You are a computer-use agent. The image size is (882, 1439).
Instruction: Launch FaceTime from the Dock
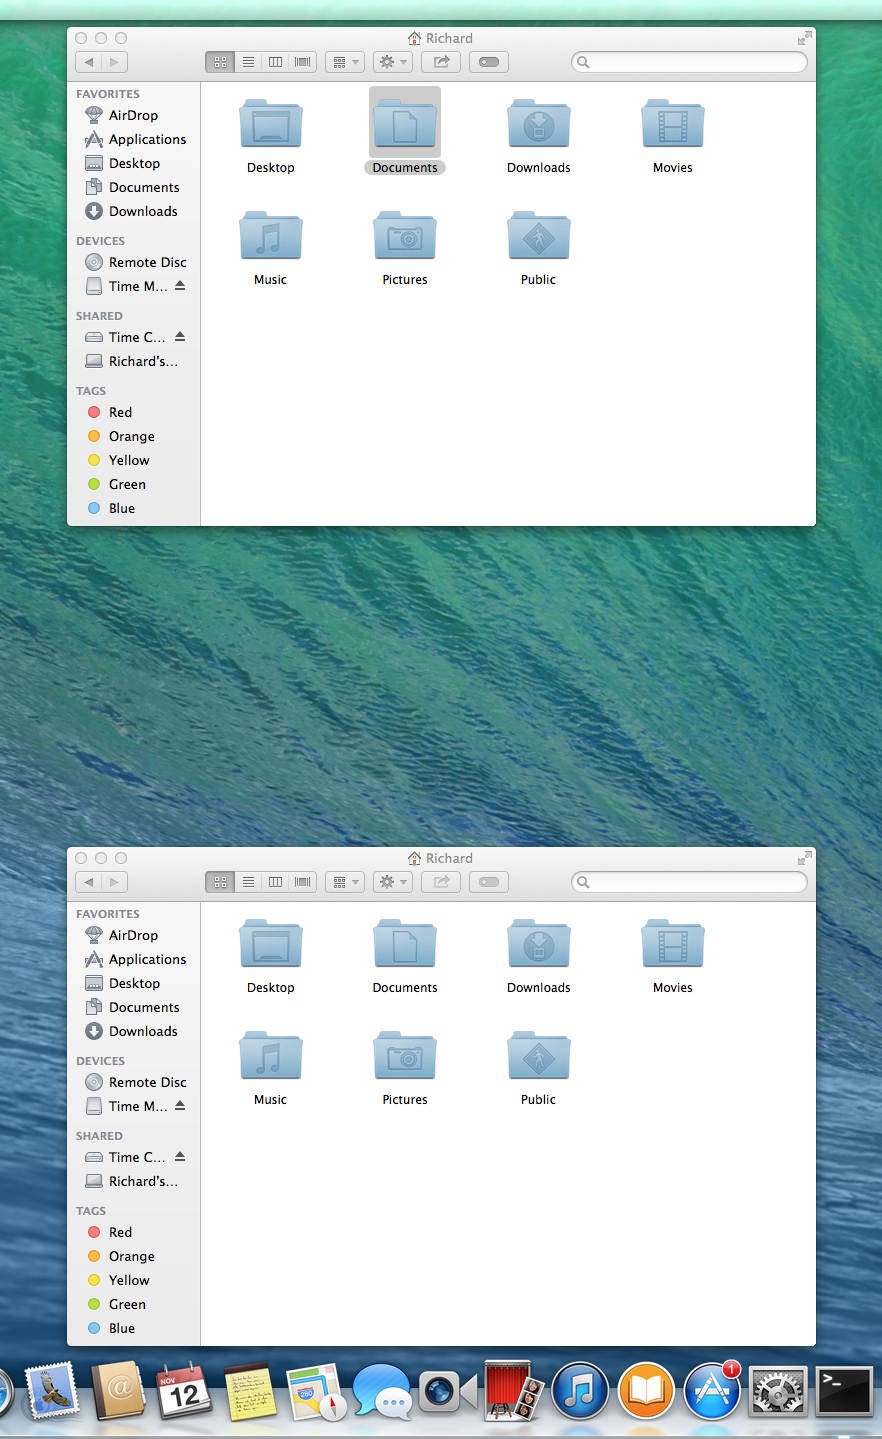click(447, 1391)
